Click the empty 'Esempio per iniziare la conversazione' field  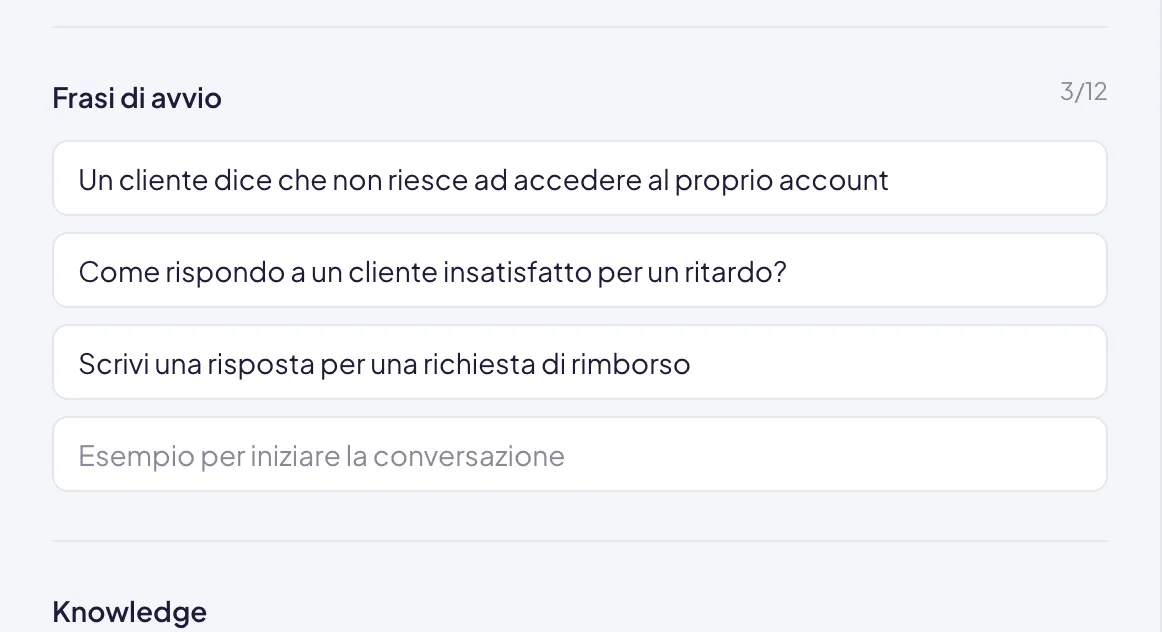580,454
